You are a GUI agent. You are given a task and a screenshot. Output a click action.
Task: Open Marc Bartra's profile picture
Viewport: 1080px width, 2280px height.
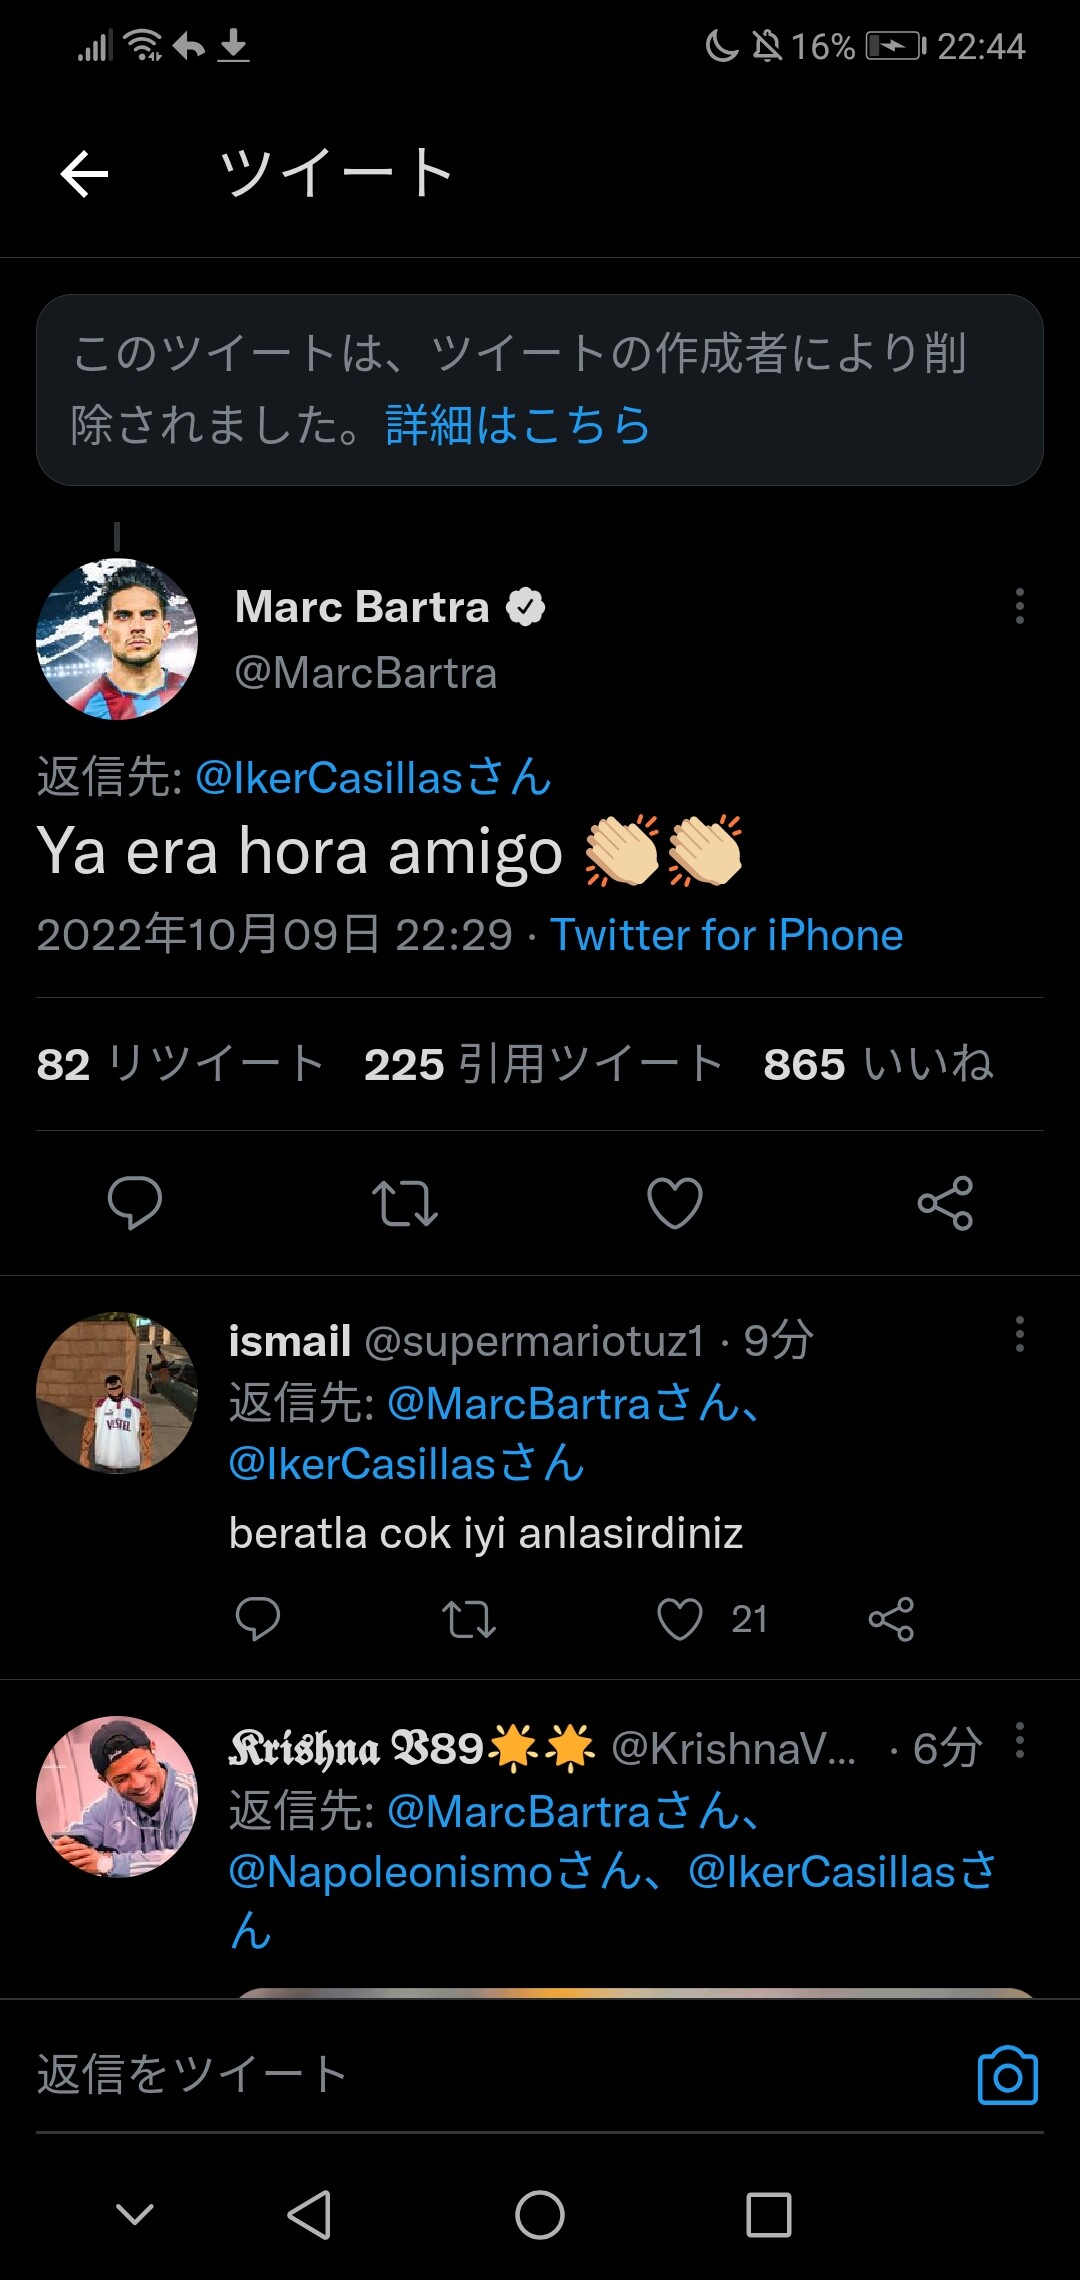coord(117,640)
